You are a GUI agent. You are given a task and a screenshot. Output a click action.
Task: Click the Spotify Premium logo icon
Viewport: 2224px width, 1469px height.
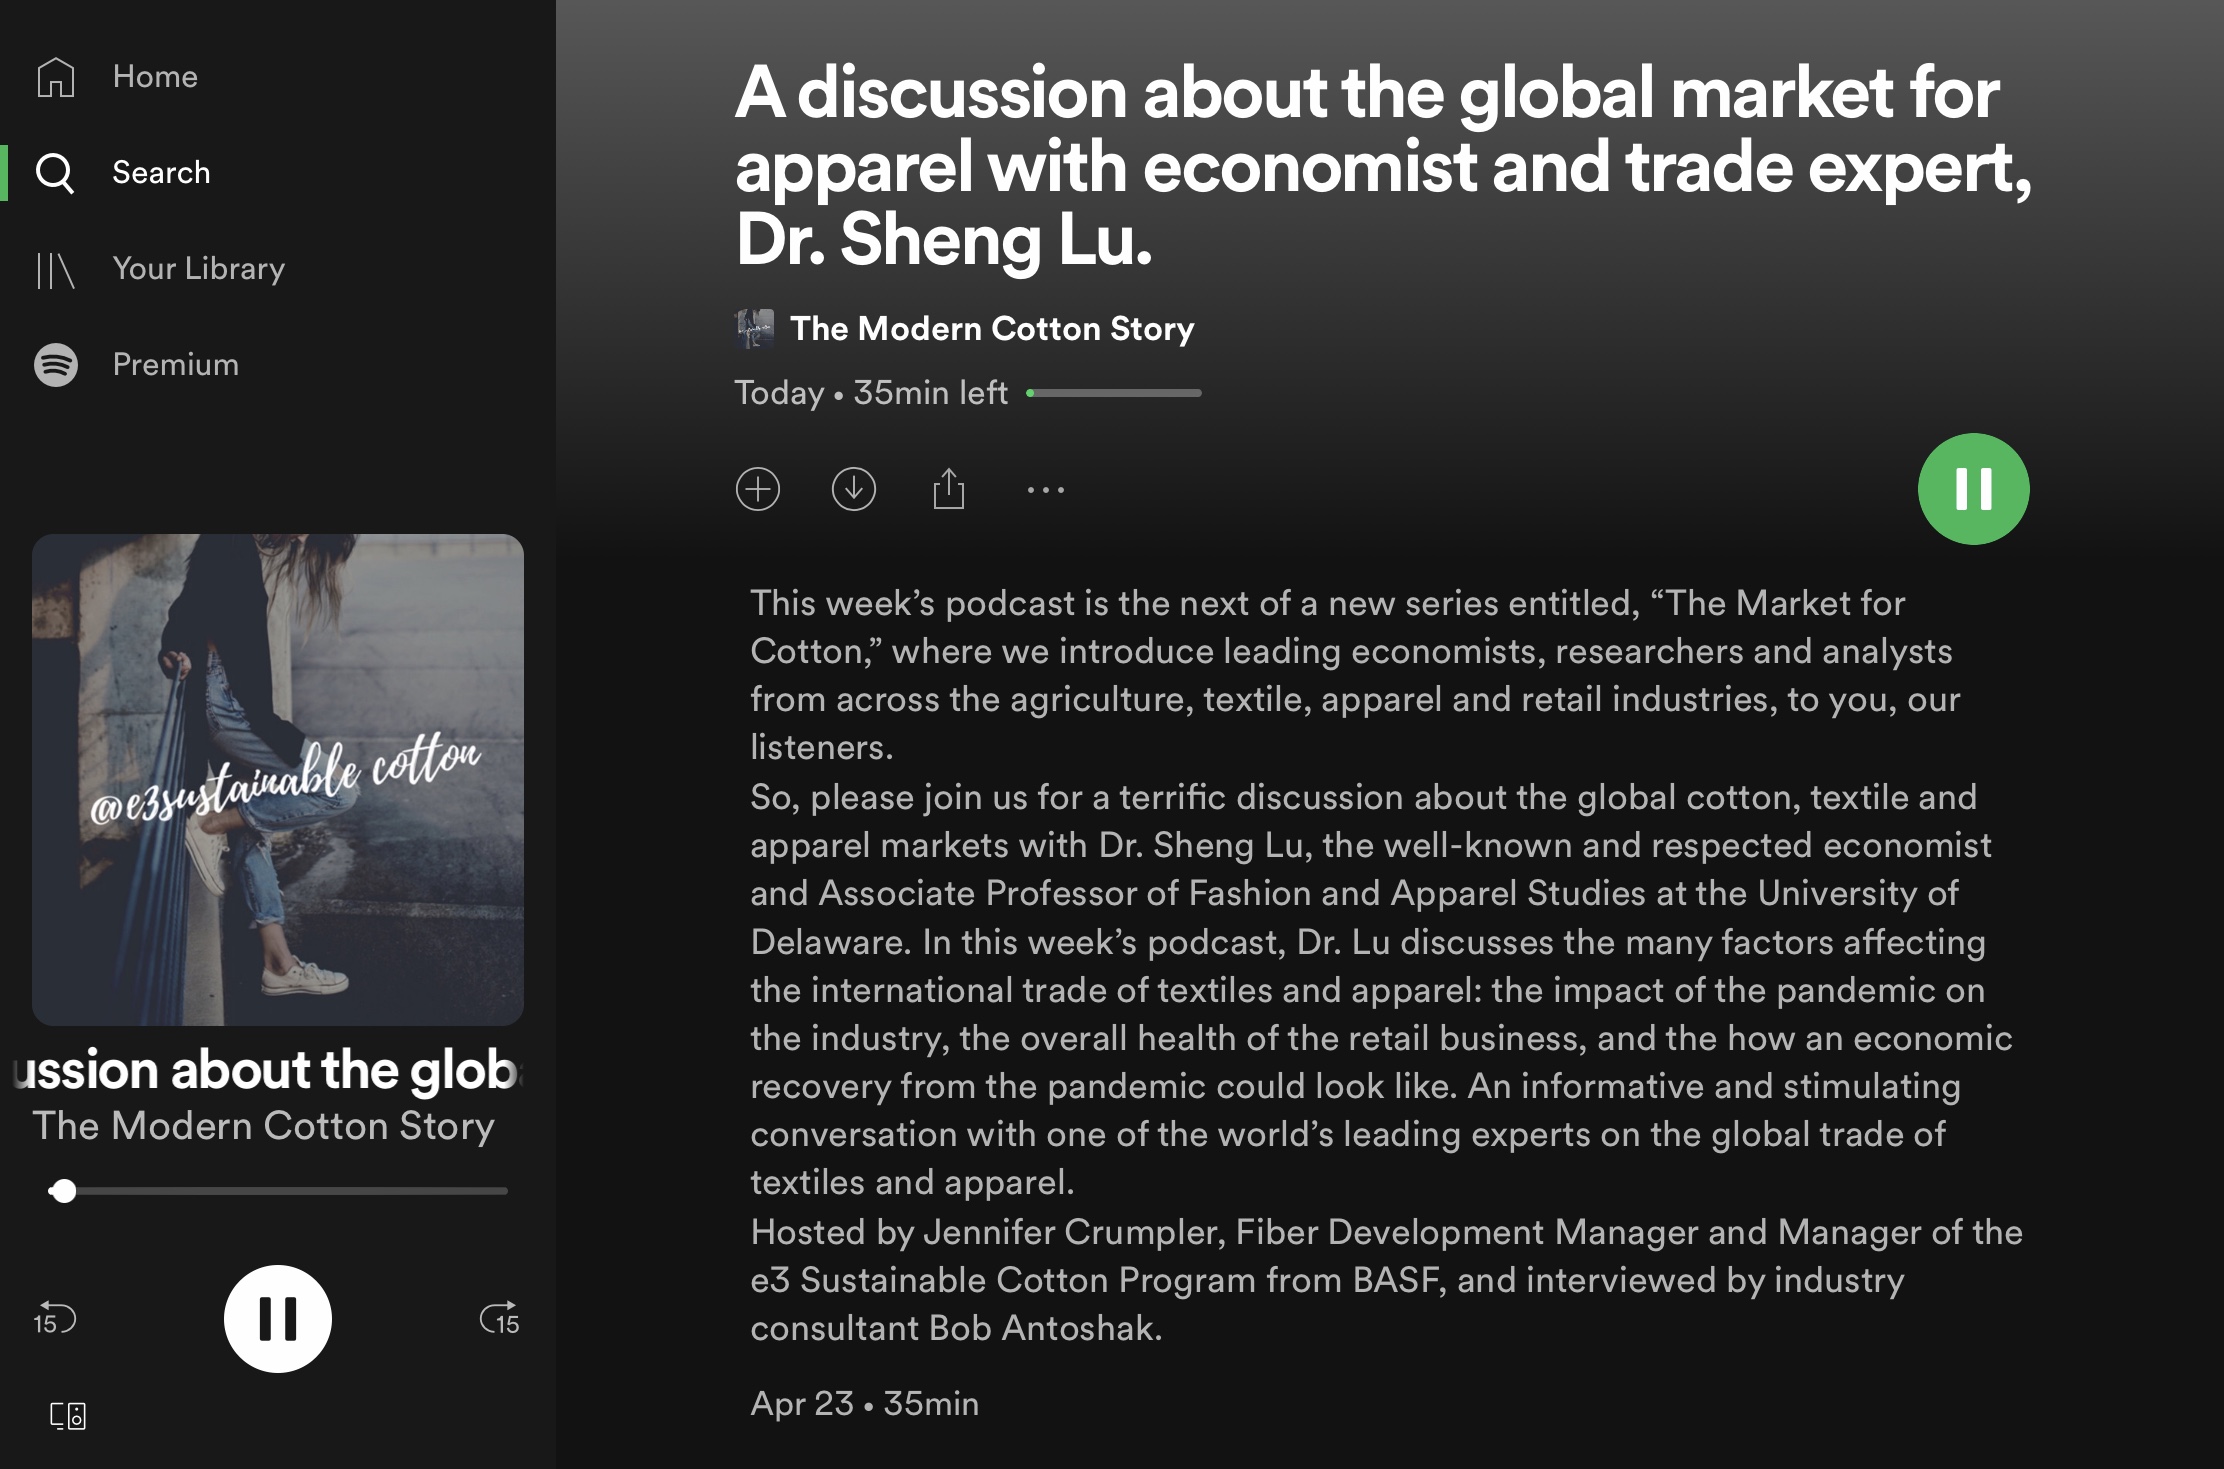pos(56,365)
